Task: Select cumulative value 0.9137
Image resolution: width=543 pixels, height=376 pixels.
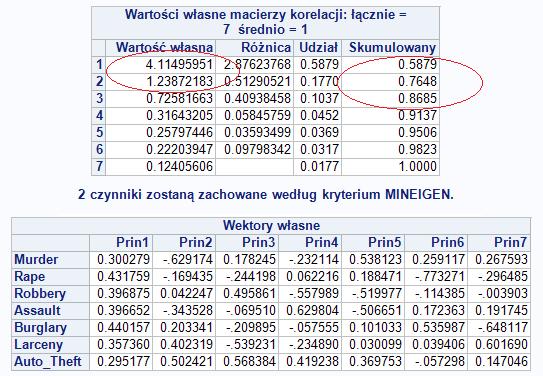Action: pos(417,115)
